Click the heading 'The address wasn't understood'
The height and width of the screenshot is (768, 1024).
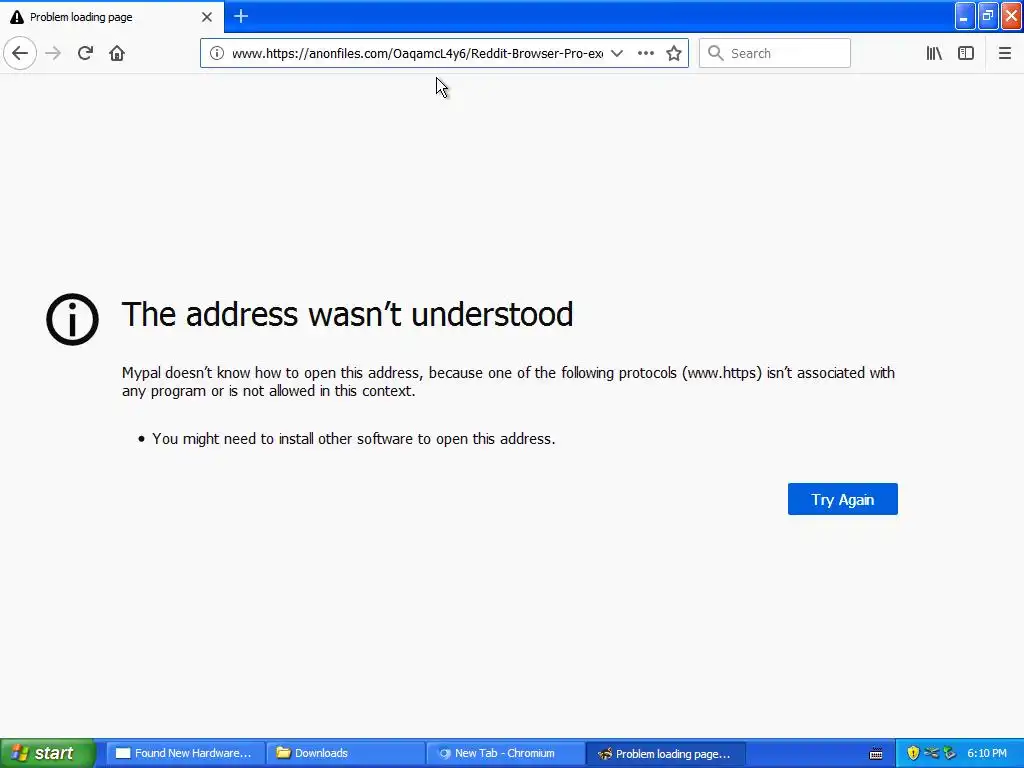click(x=347, y=314)
